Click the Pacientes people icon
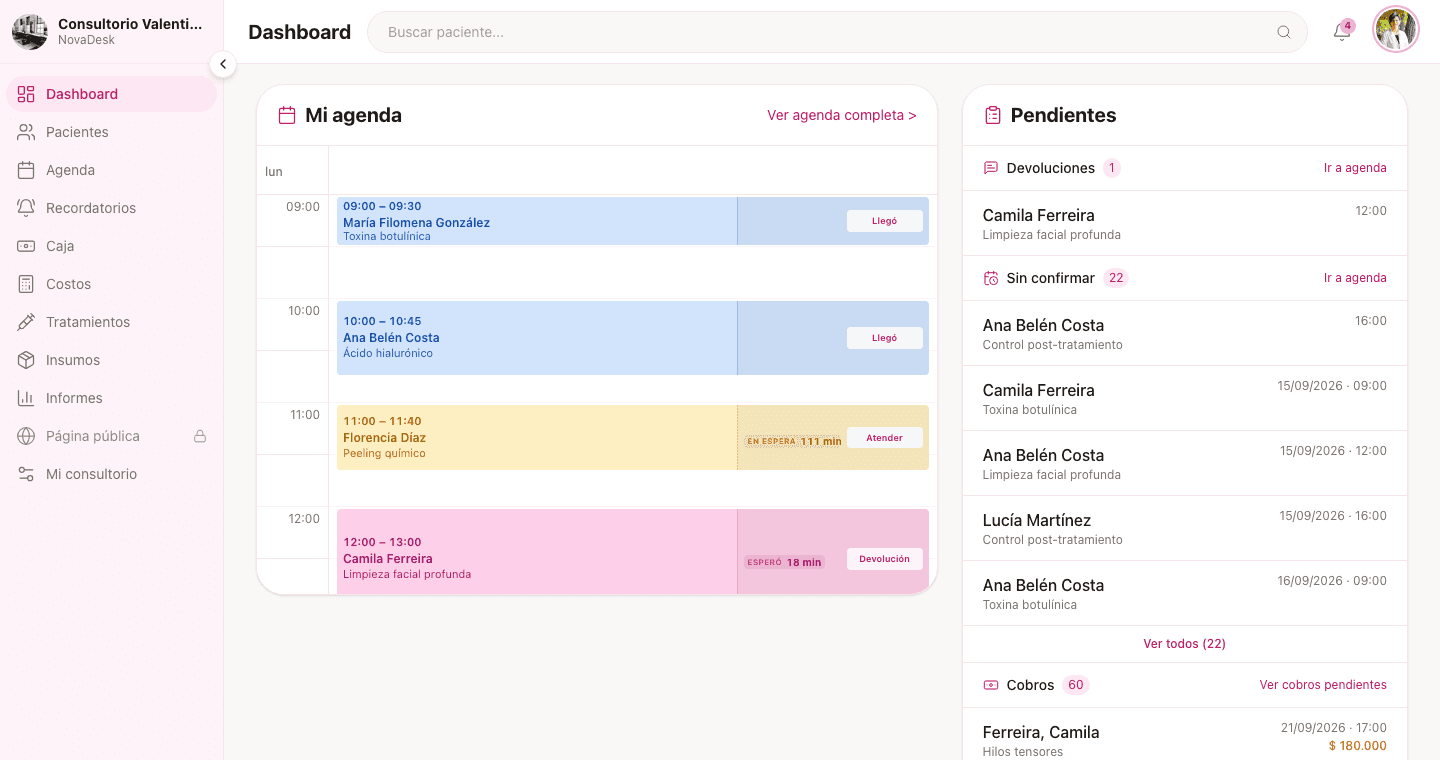Viewport: 1440px width, 760px height. [26, 132]
